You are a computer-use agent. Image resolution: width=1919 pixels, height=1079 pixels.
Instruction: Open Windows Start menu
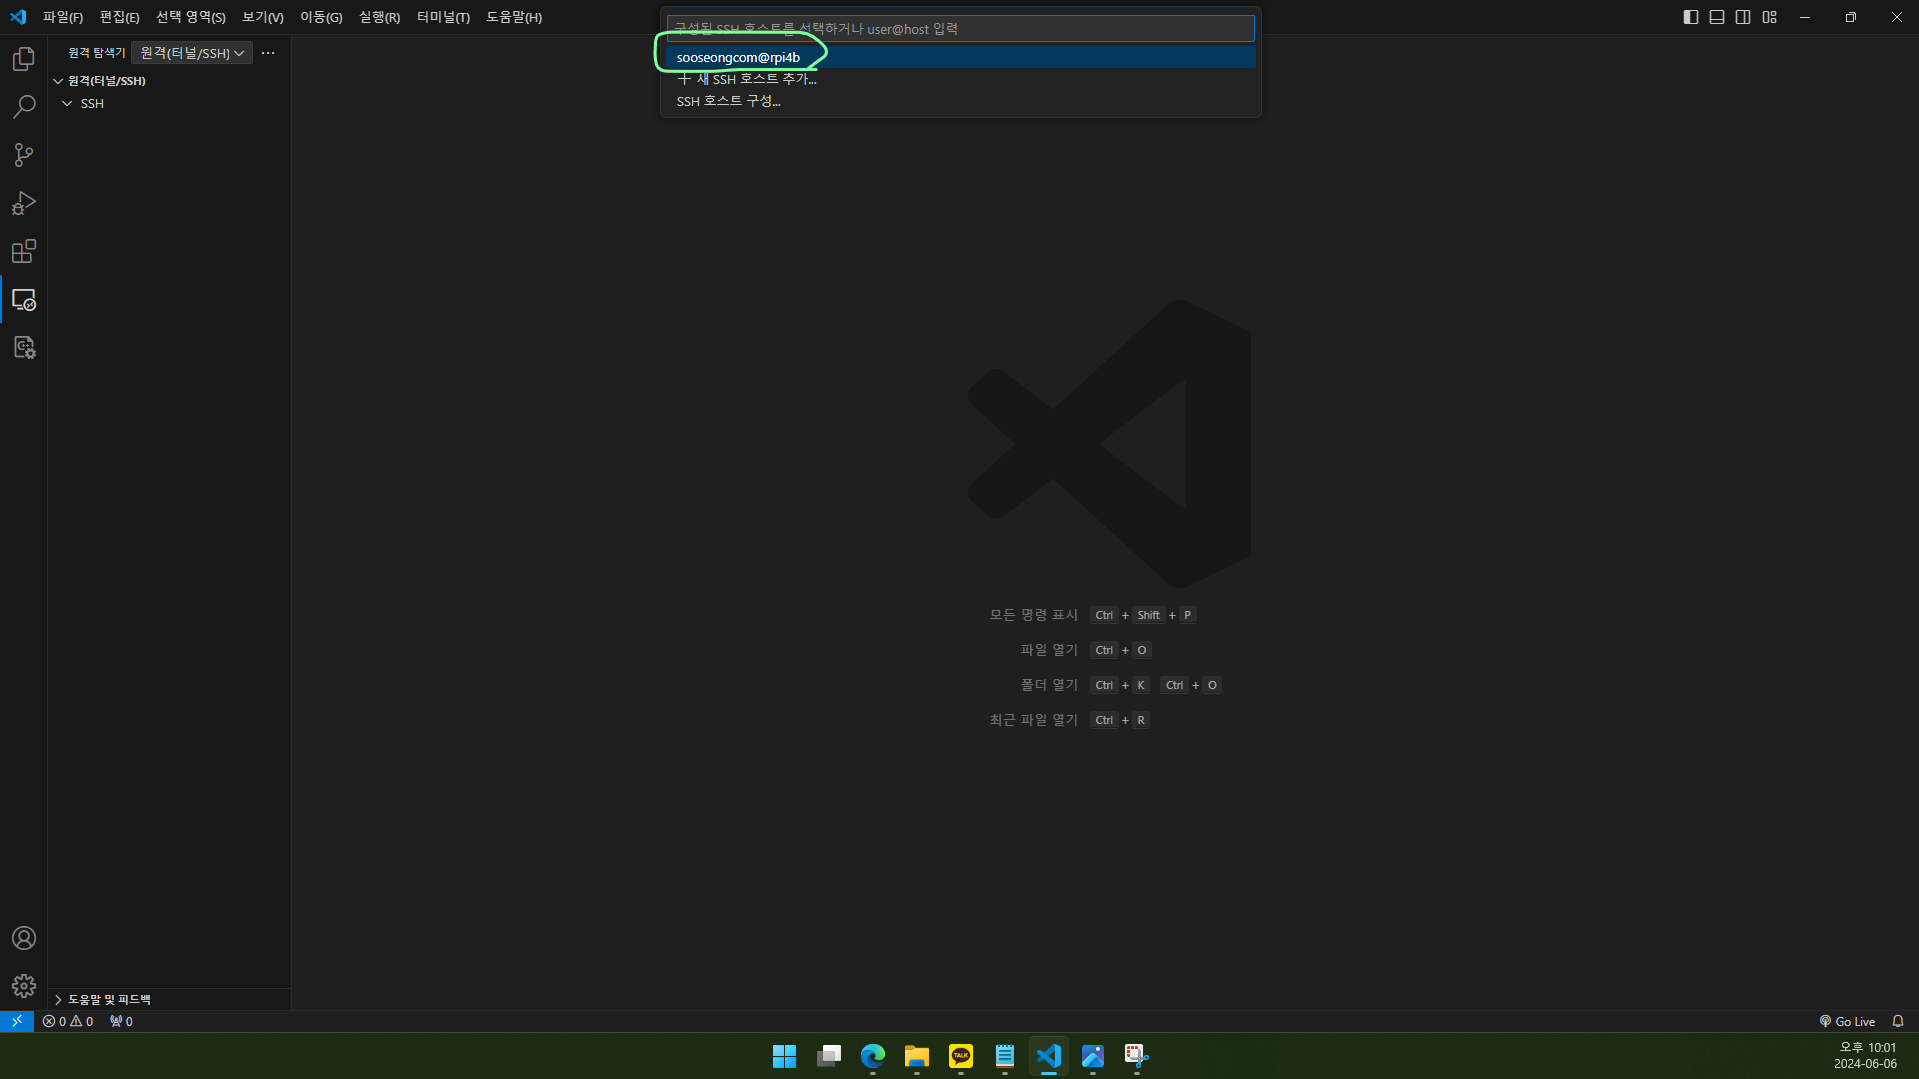785,1056
